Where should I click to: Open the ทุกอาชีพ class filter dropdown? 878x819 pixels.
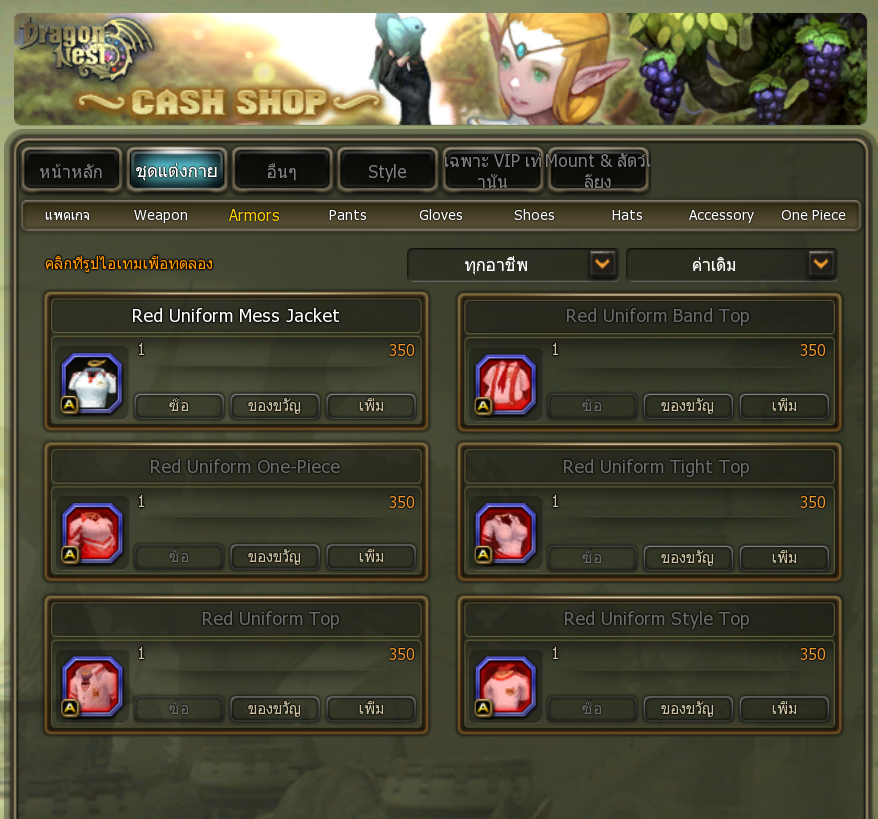click(512, 264)
